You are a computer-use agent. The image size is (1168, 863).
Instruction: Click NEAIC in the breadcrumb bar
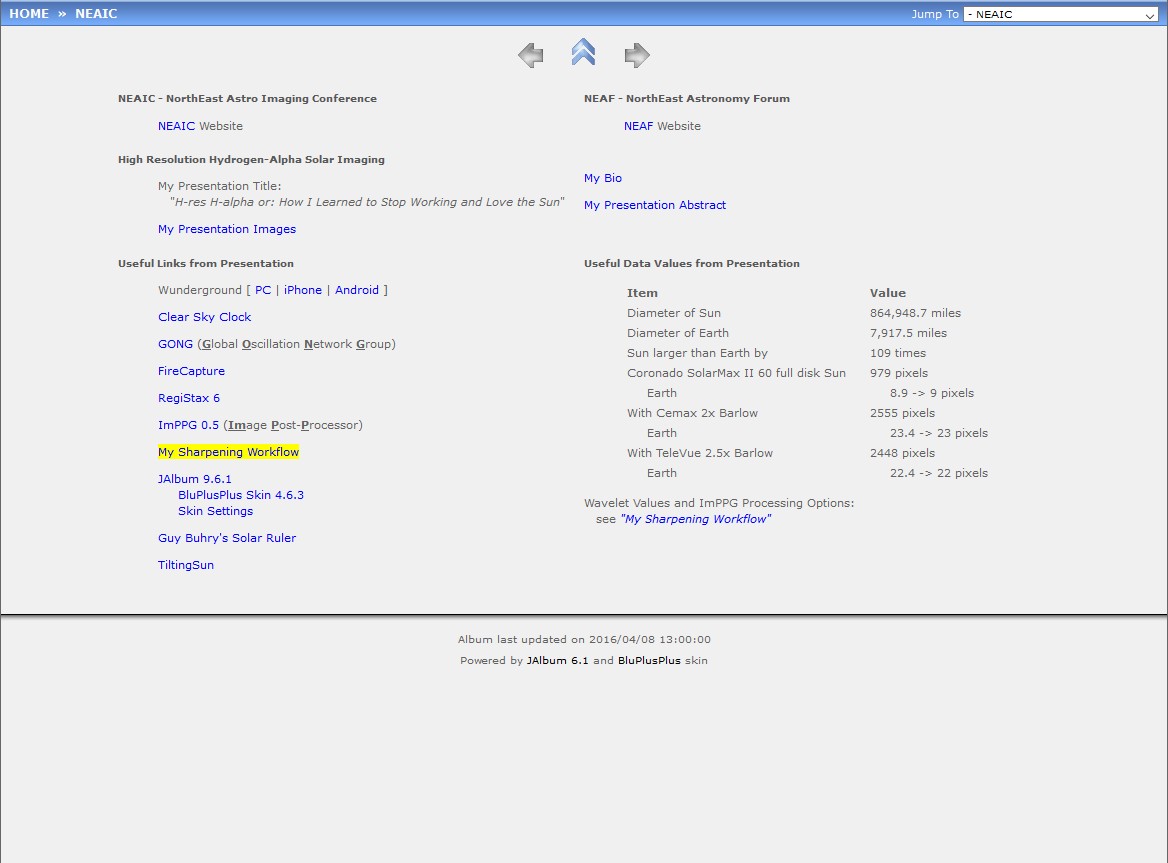pyautogui.click(x=96, y=13)
